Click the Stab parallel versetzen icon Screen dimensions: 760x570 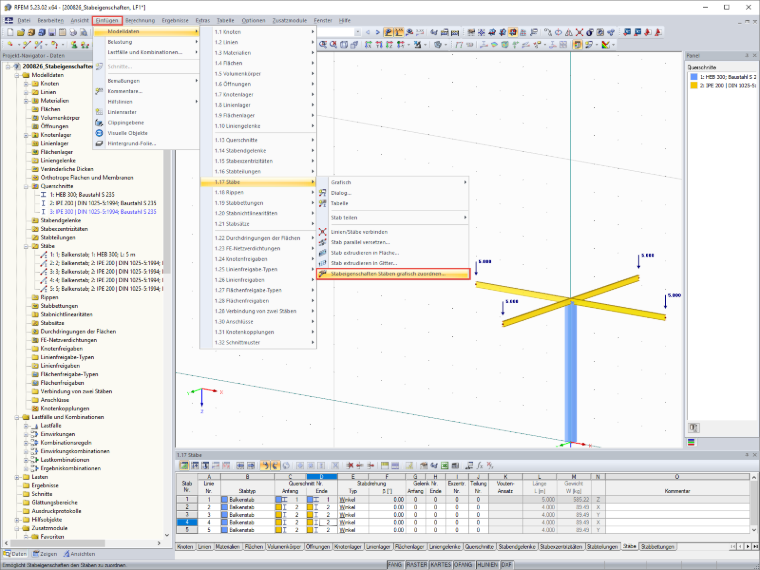[322, 242]
